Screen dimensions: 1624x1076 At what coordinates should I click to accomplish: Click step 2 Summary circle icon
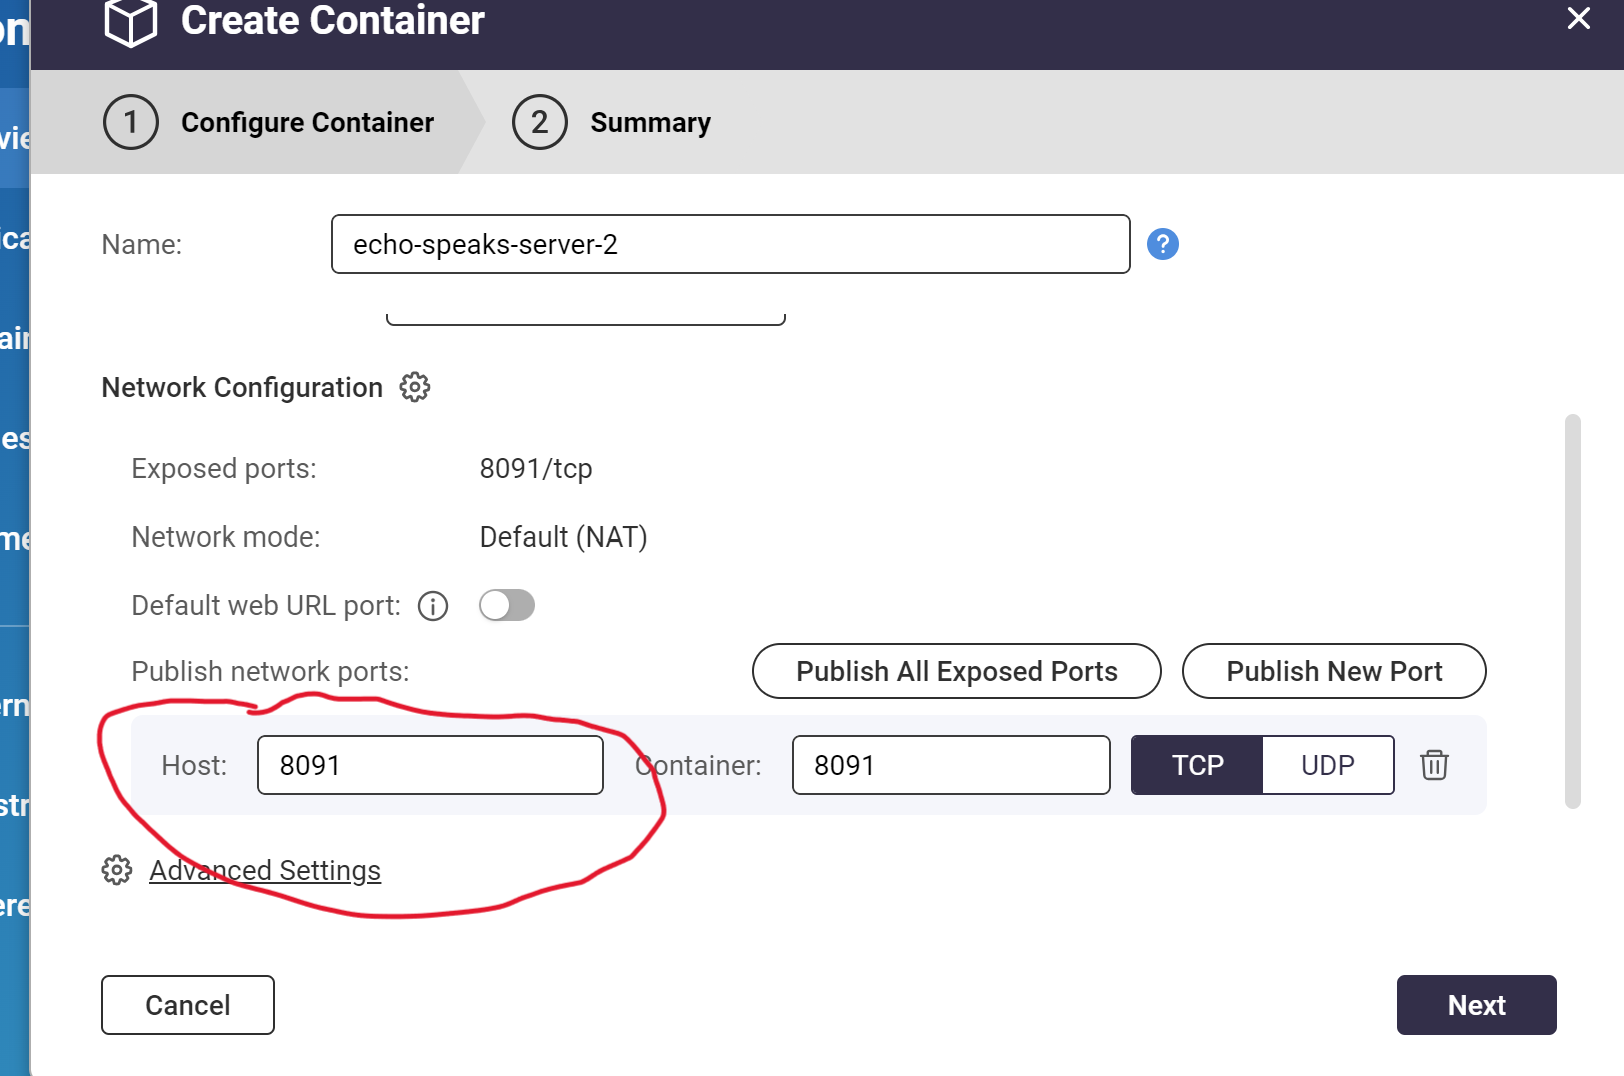[x=539, y=122]
